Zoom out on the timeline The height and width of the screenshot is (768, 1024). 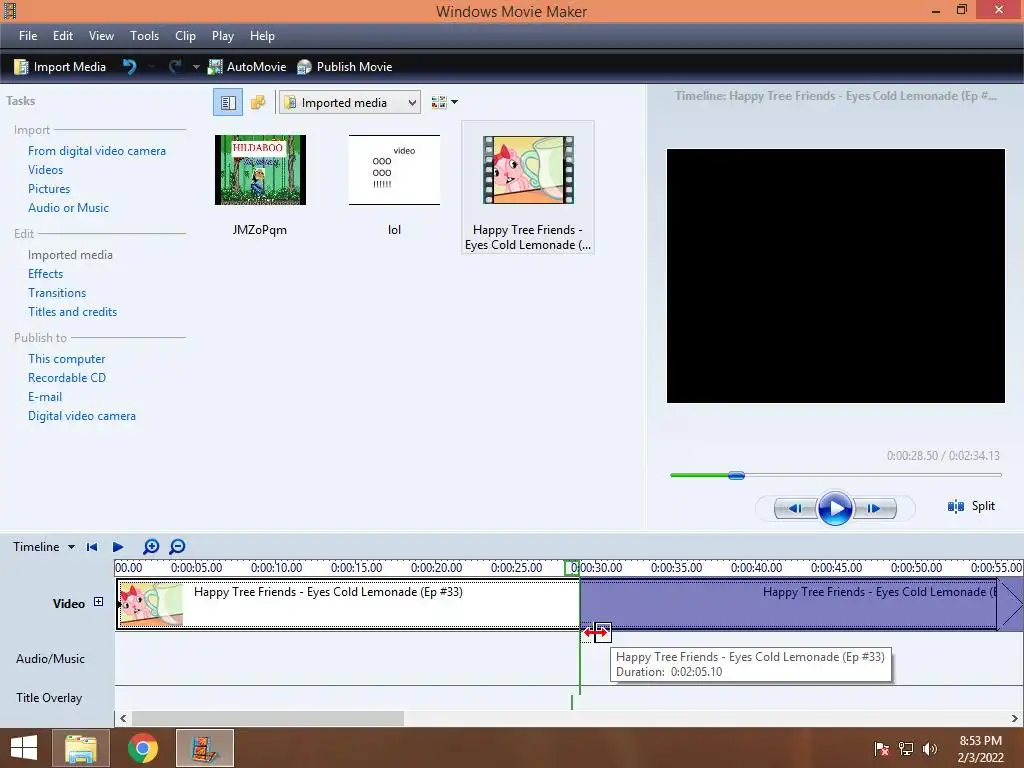177,547
